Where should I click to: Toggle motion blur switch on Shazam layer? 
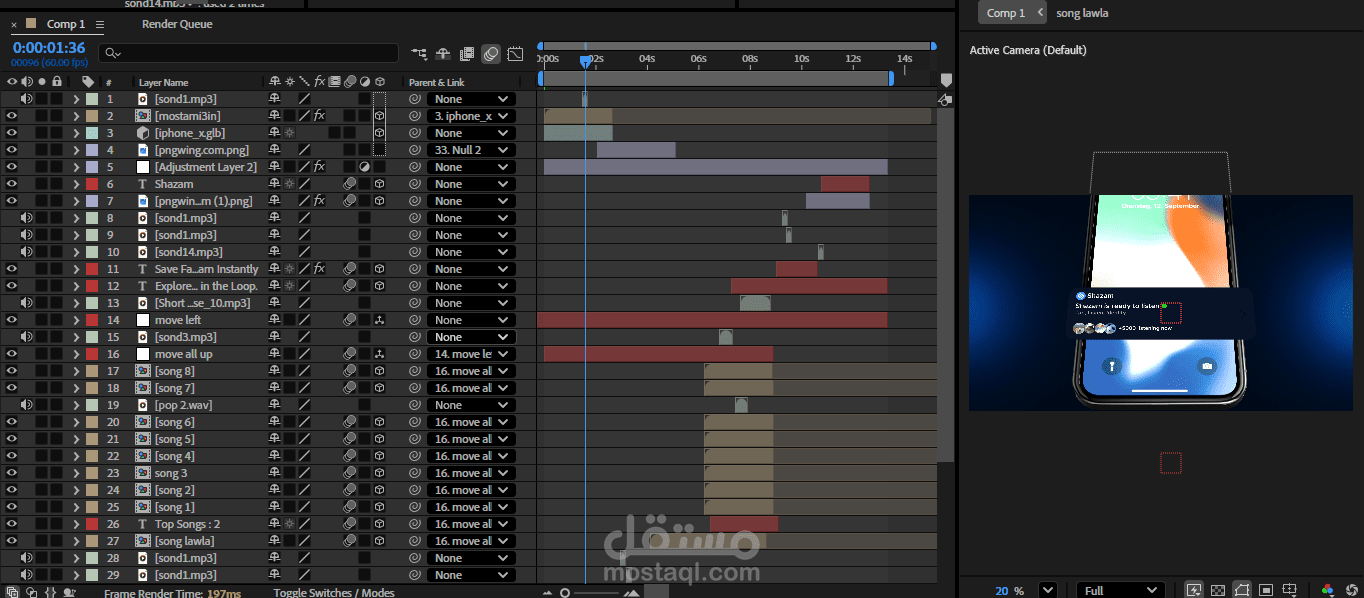click(349, 184)
